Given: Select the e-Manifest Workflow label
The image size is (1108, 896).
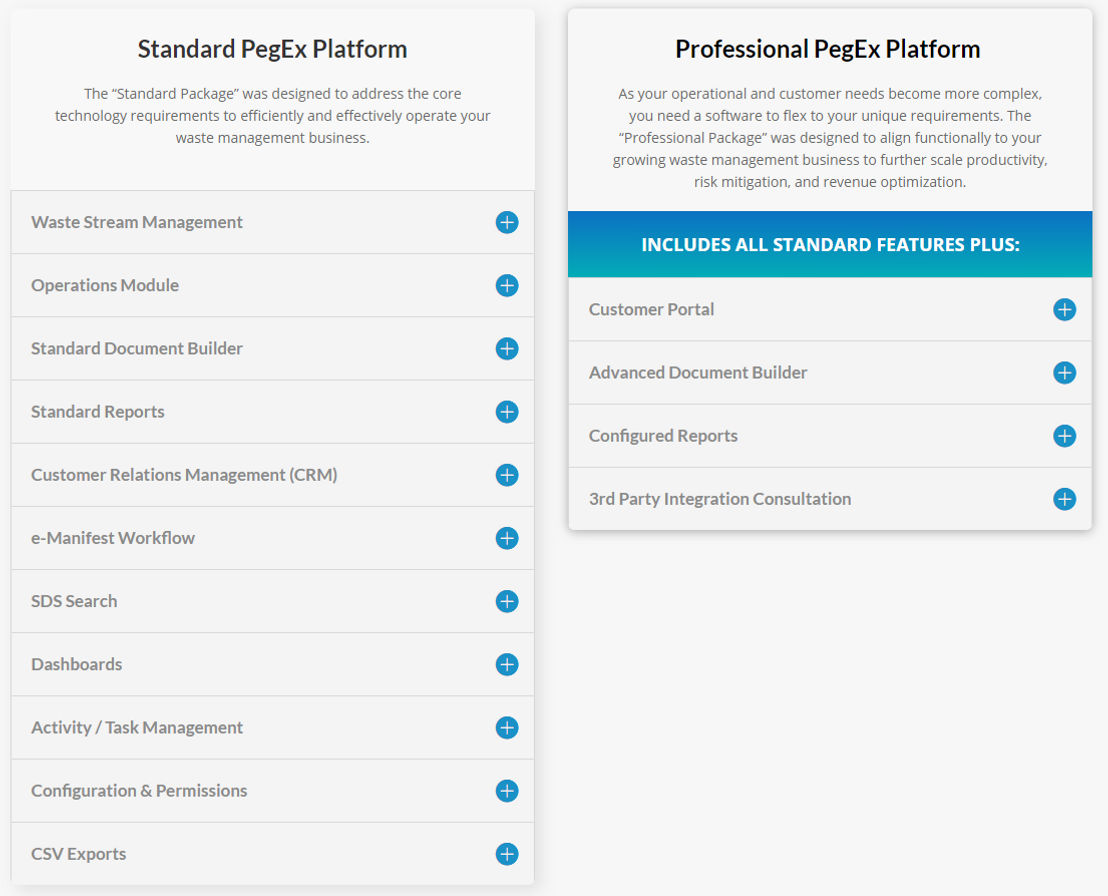Looking at the screenshot, I should (x=112, y=538).
